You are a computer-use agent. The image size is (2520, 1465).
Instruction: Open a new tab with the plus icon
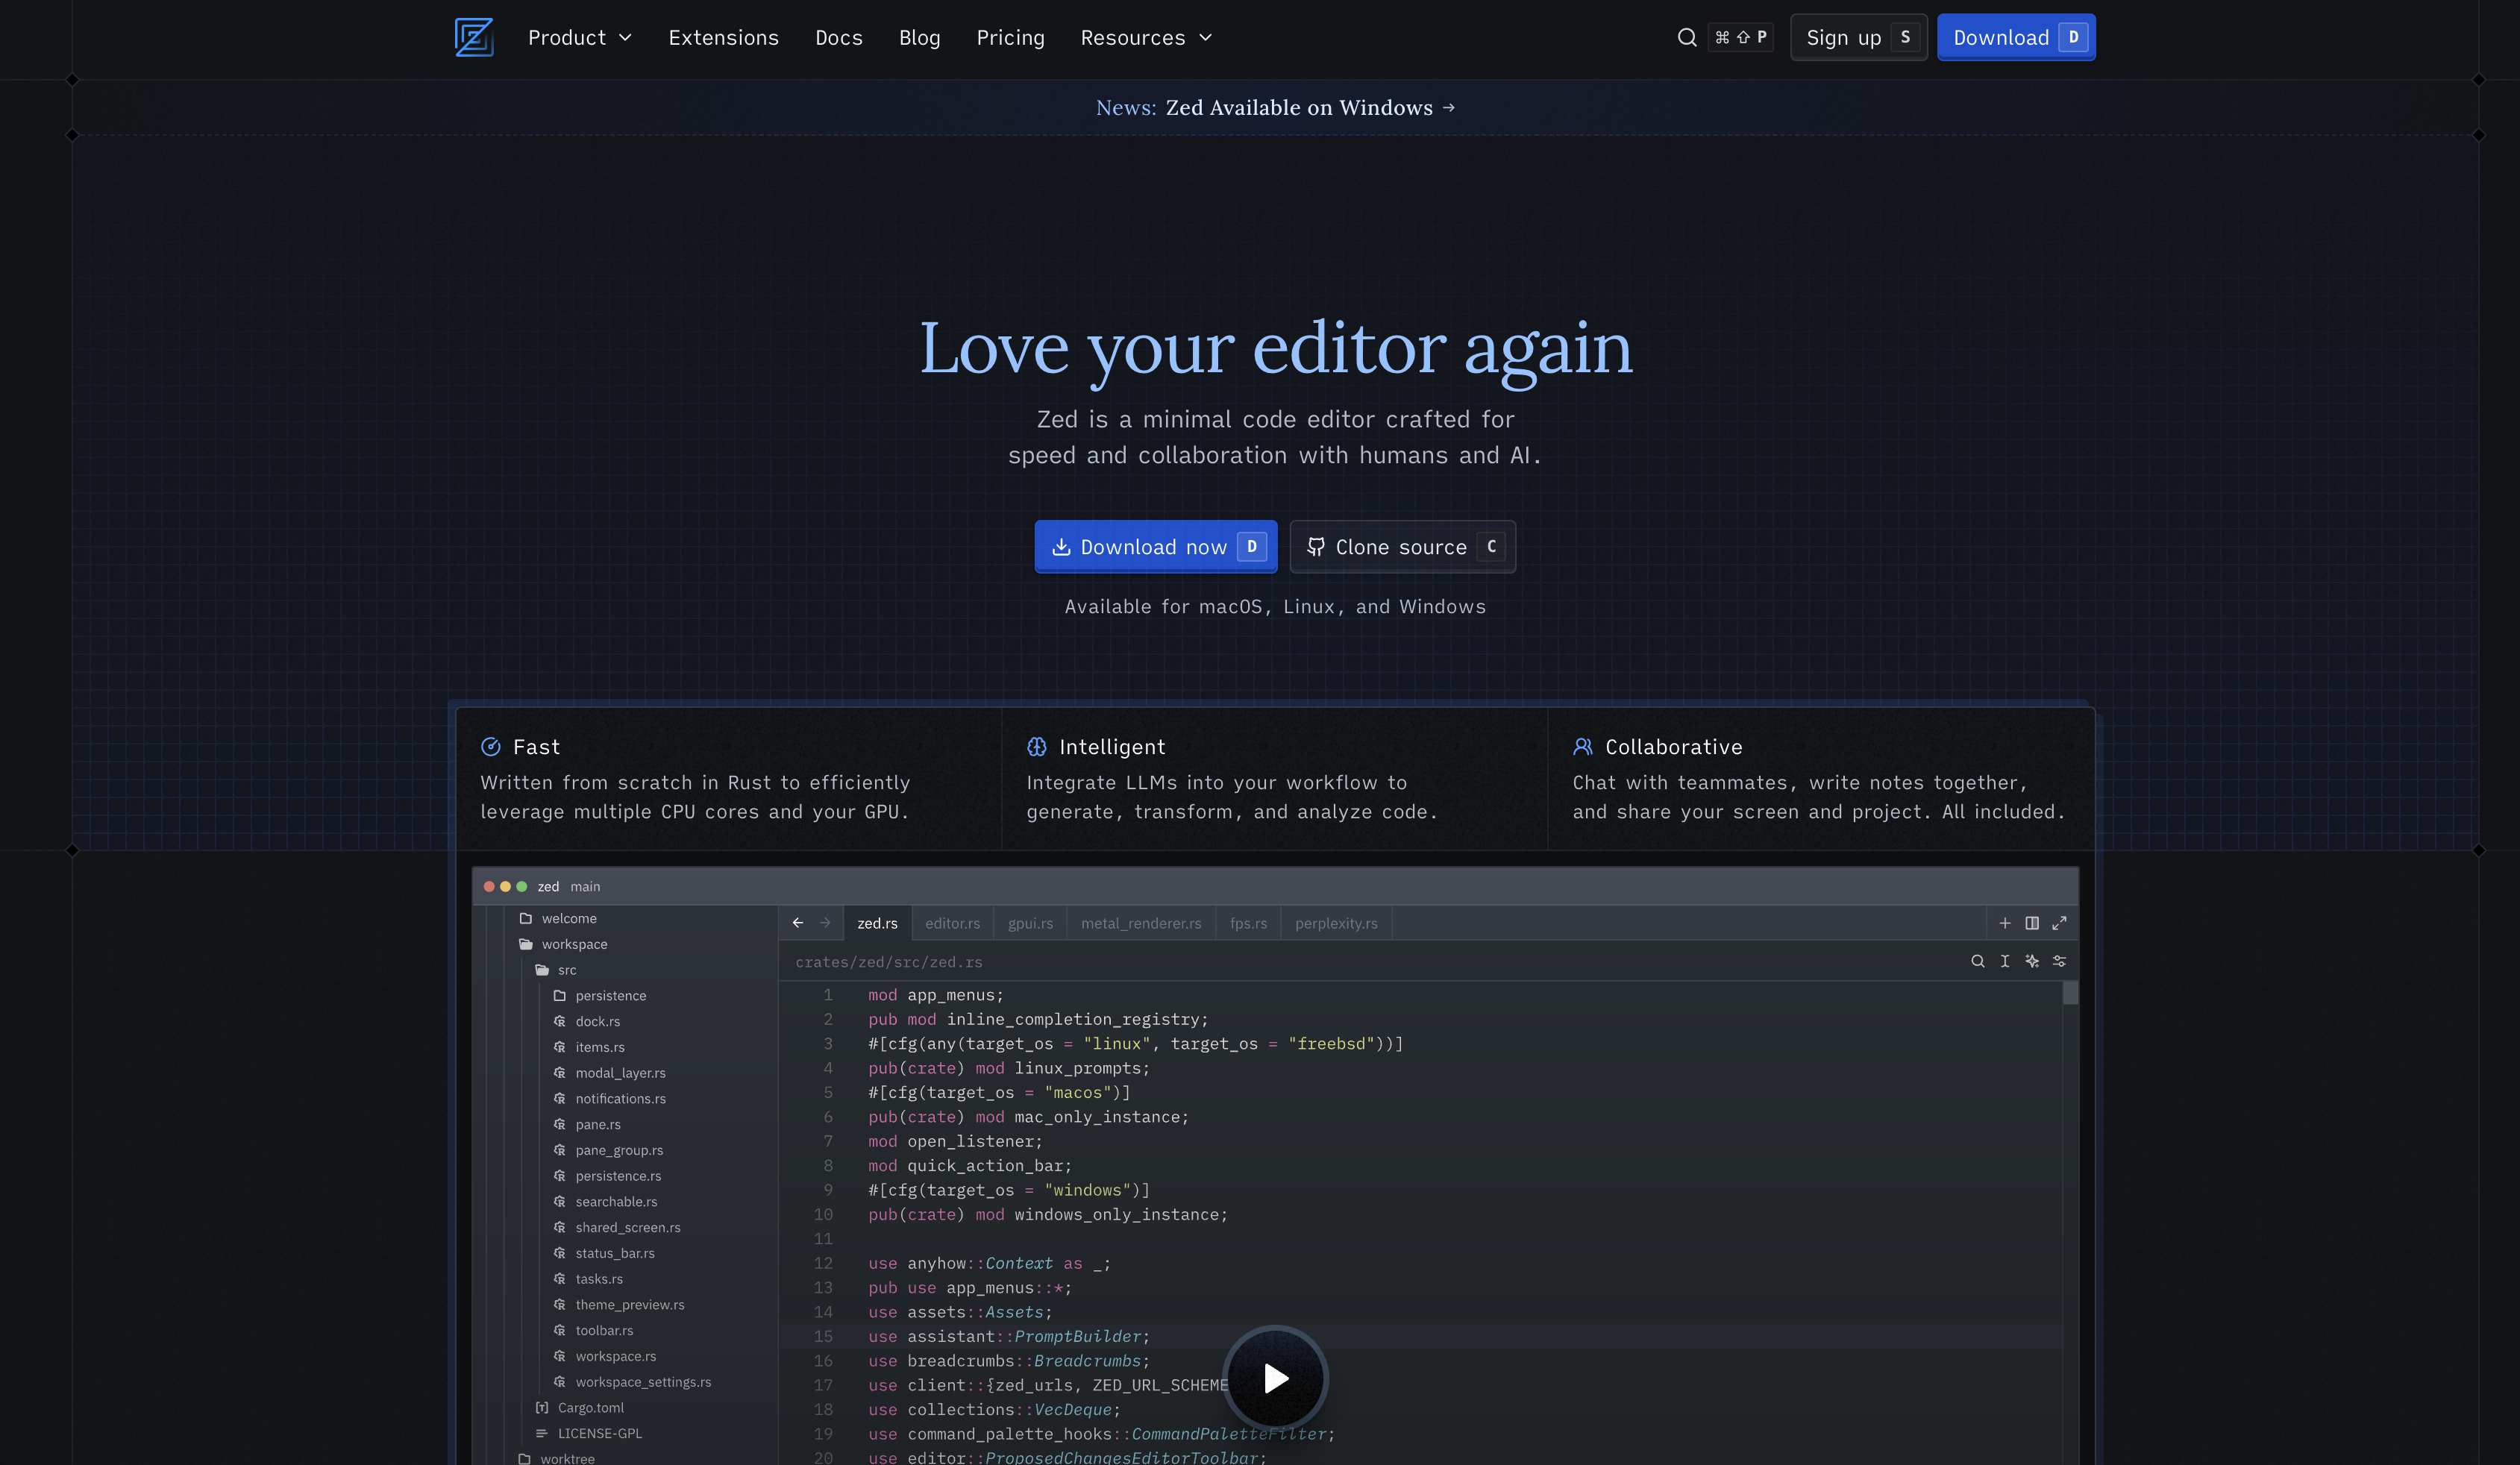pyautogui.click(x=2005, y=923)
